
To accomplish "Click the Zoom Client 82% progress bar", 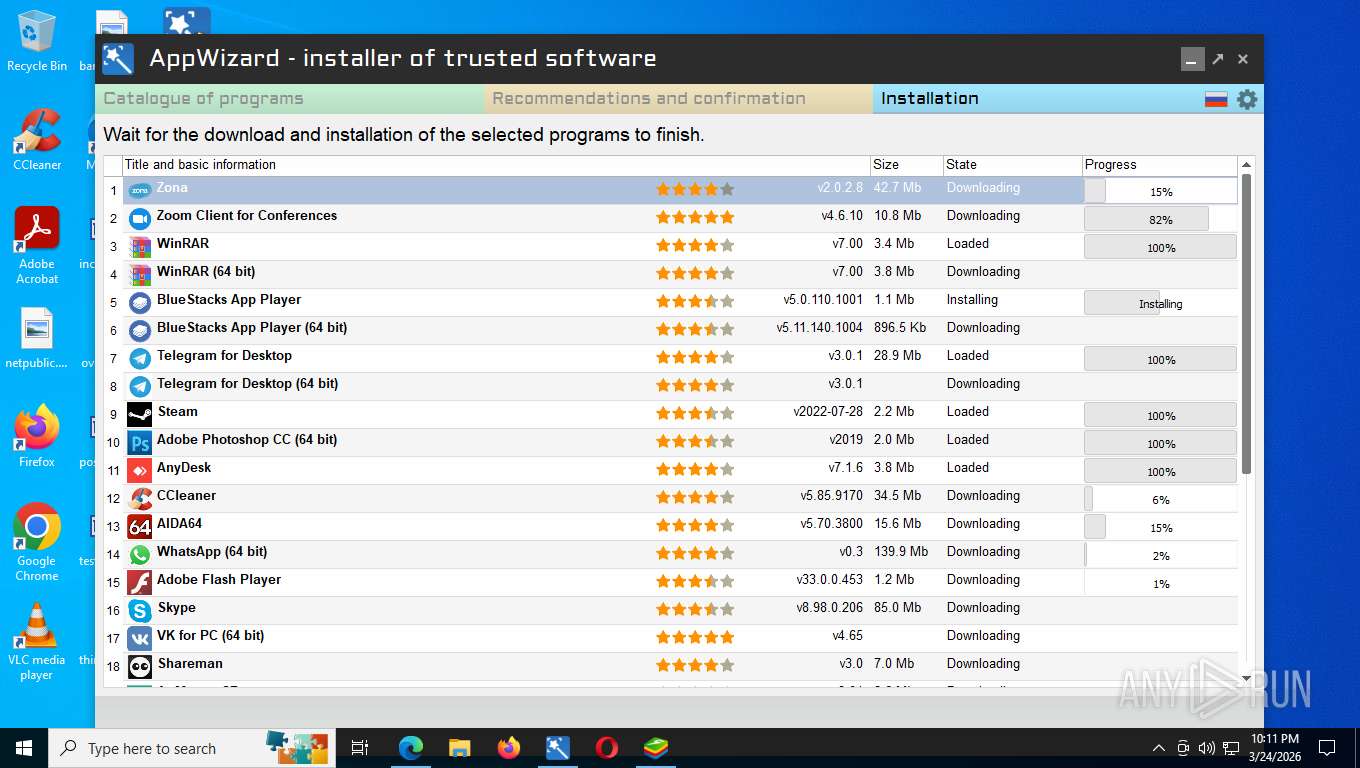I will (x=1161, y=219).
